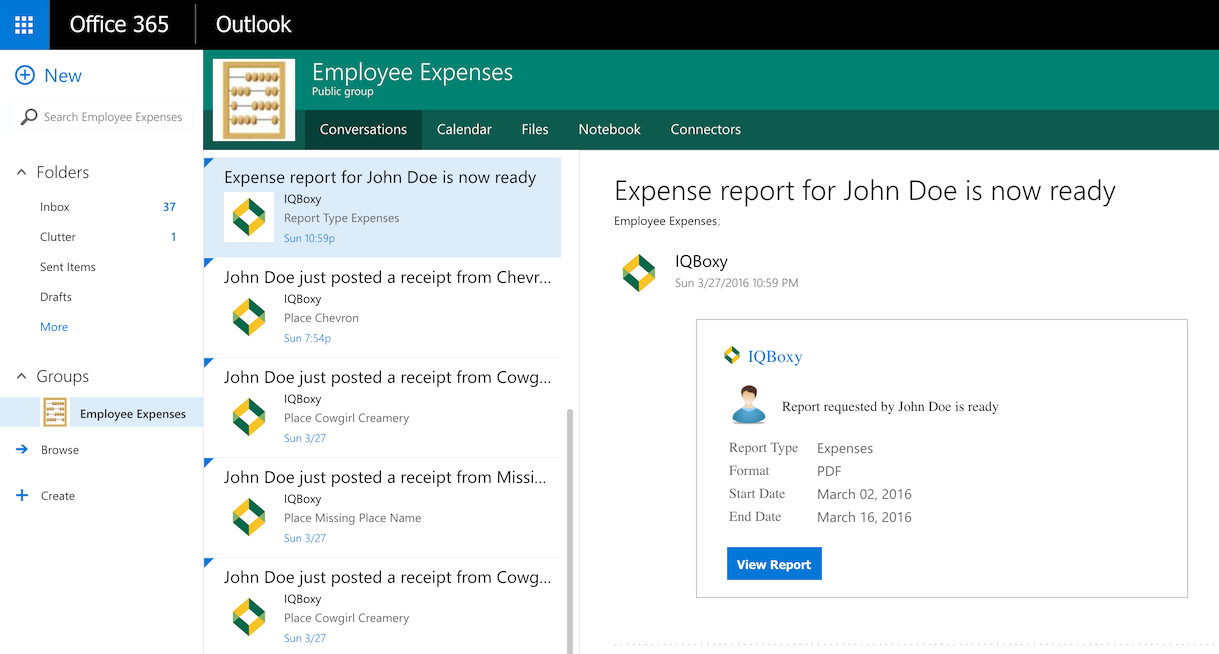
Task: Click the Sun 3/27/2016 10:59 PM date
Action: 736,283
